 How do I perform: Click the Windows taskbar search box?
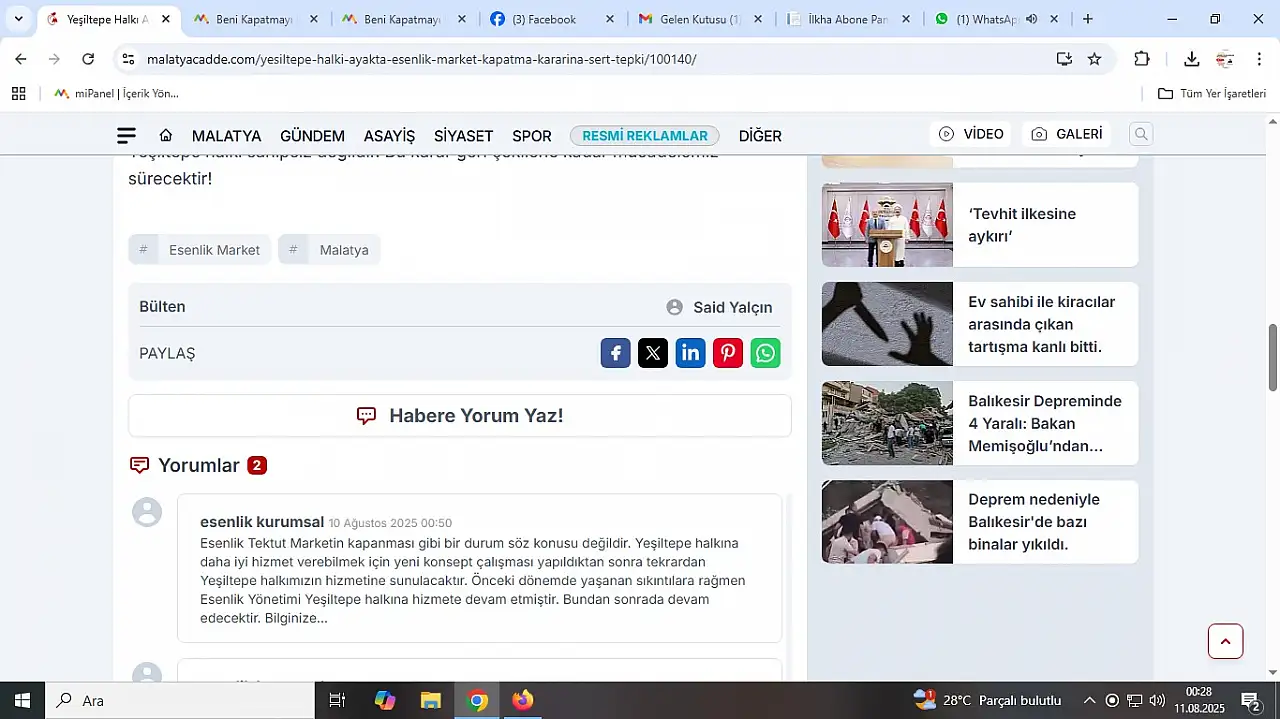click(180, 700)
